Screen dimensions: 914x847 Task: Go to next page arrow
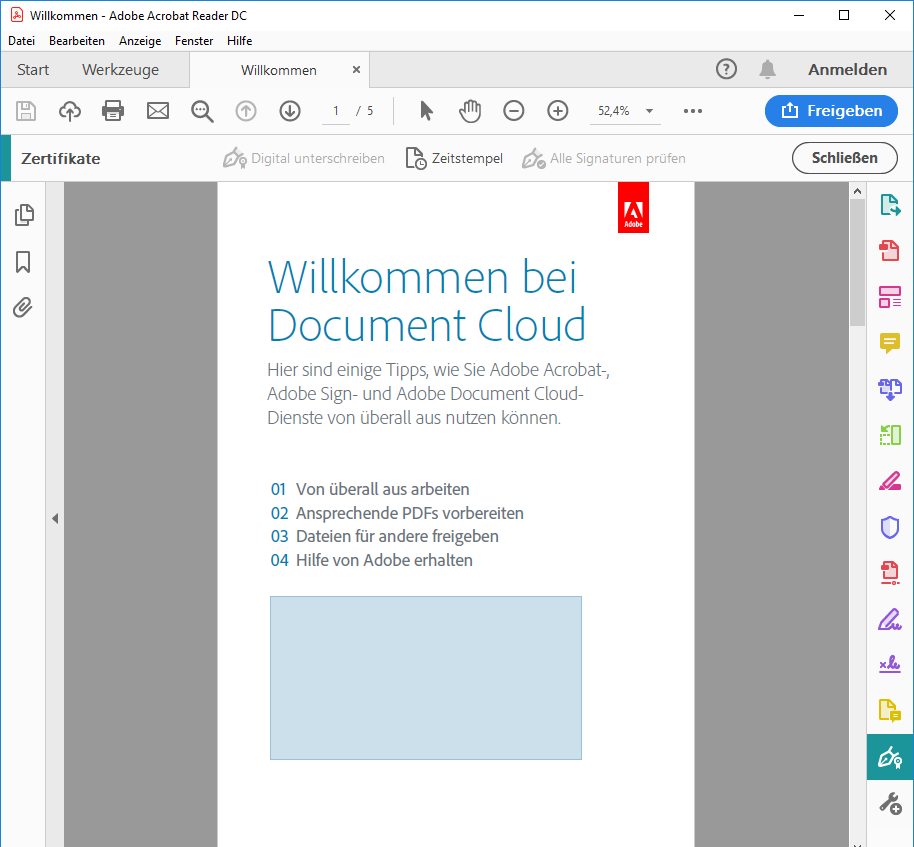(290, 111)
